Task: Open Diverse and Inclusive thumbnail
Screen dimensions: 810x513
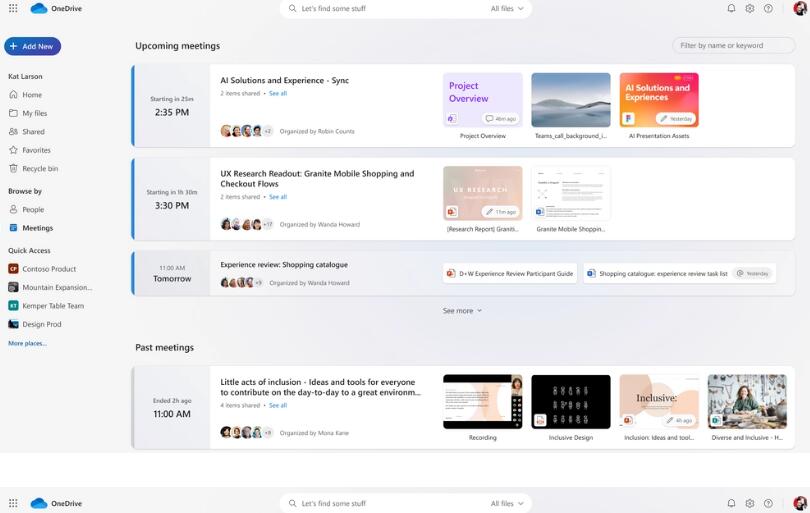Action: [747, 402]
